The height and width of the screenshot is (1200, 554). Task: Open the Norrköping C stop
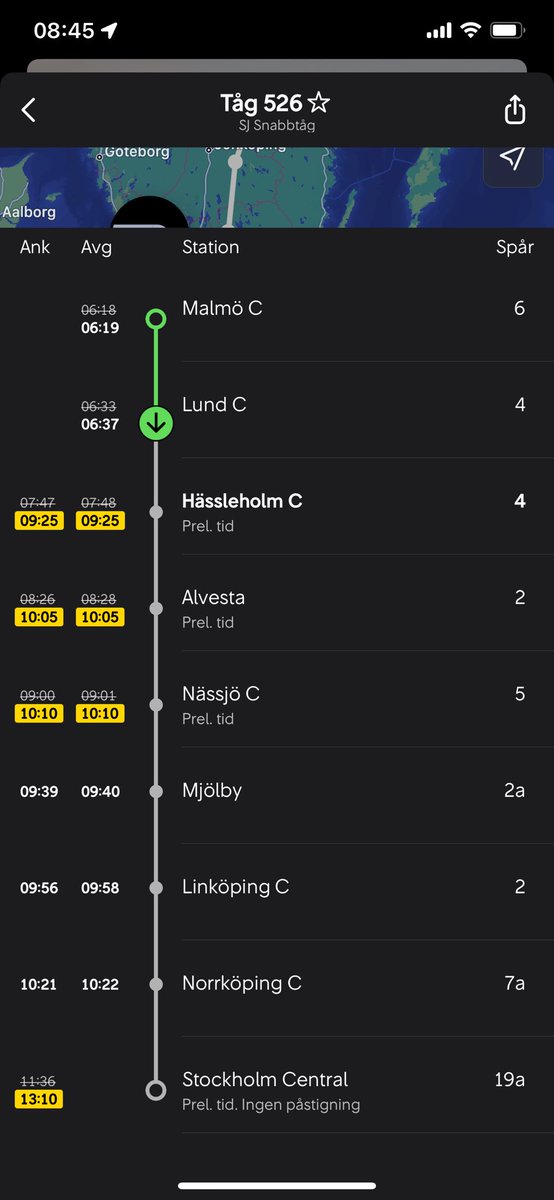click(277, 988)
